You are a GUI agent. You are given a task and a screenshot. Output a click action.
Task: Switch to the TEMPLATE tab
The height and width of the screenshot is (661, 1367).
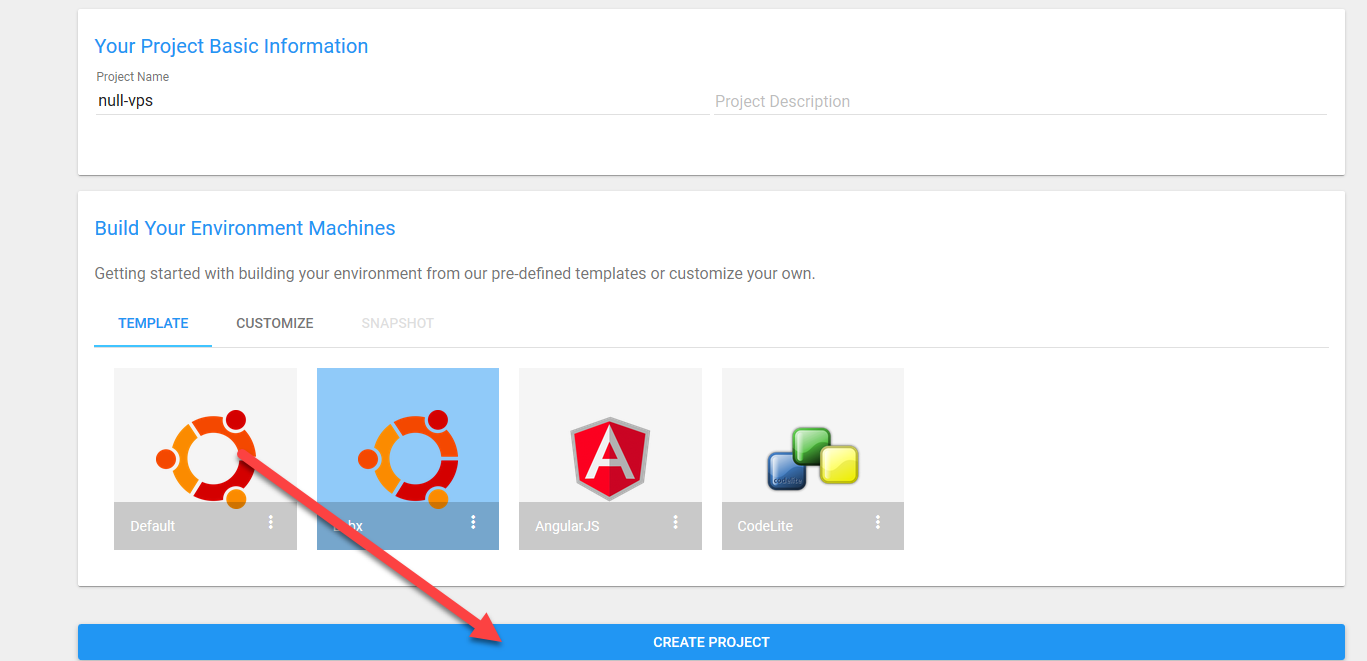(x=153, y=323)
